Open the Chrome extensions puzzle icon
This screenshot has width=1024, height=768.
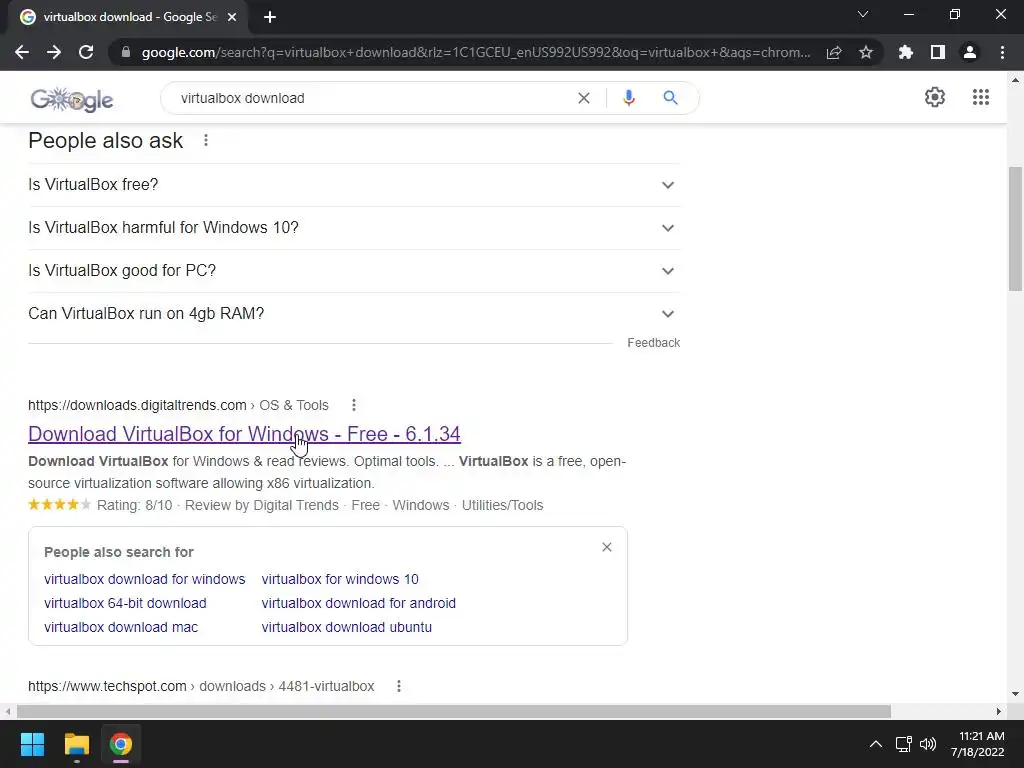(906, 52)
